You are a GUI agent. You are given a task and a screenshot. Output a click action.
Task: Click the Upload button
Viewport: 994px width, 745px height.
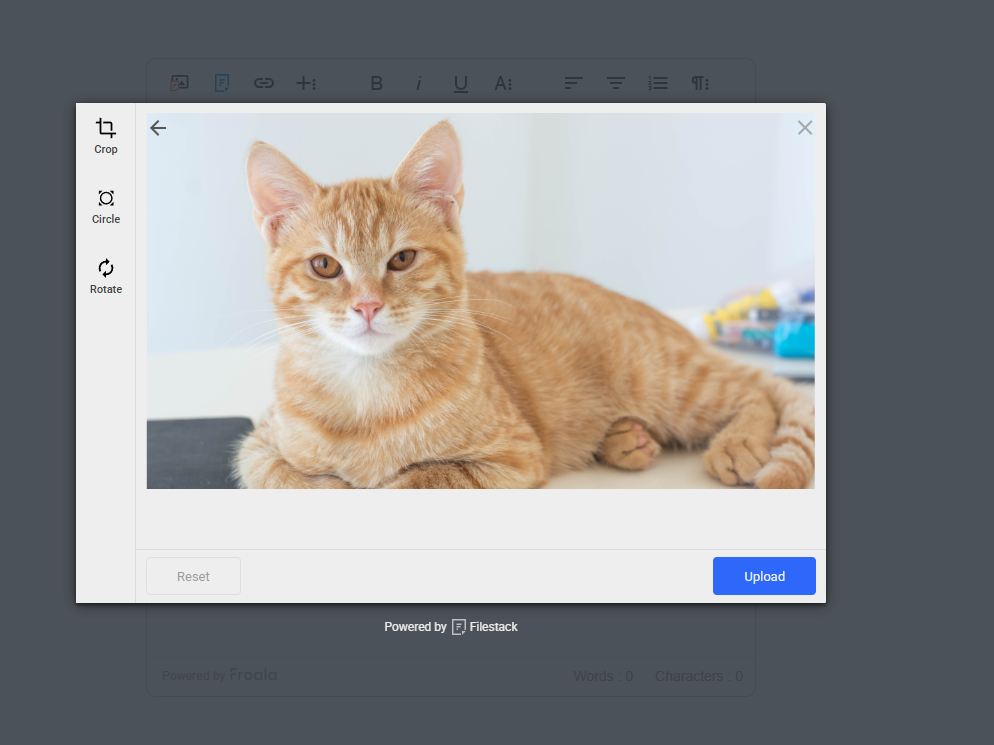763,576
